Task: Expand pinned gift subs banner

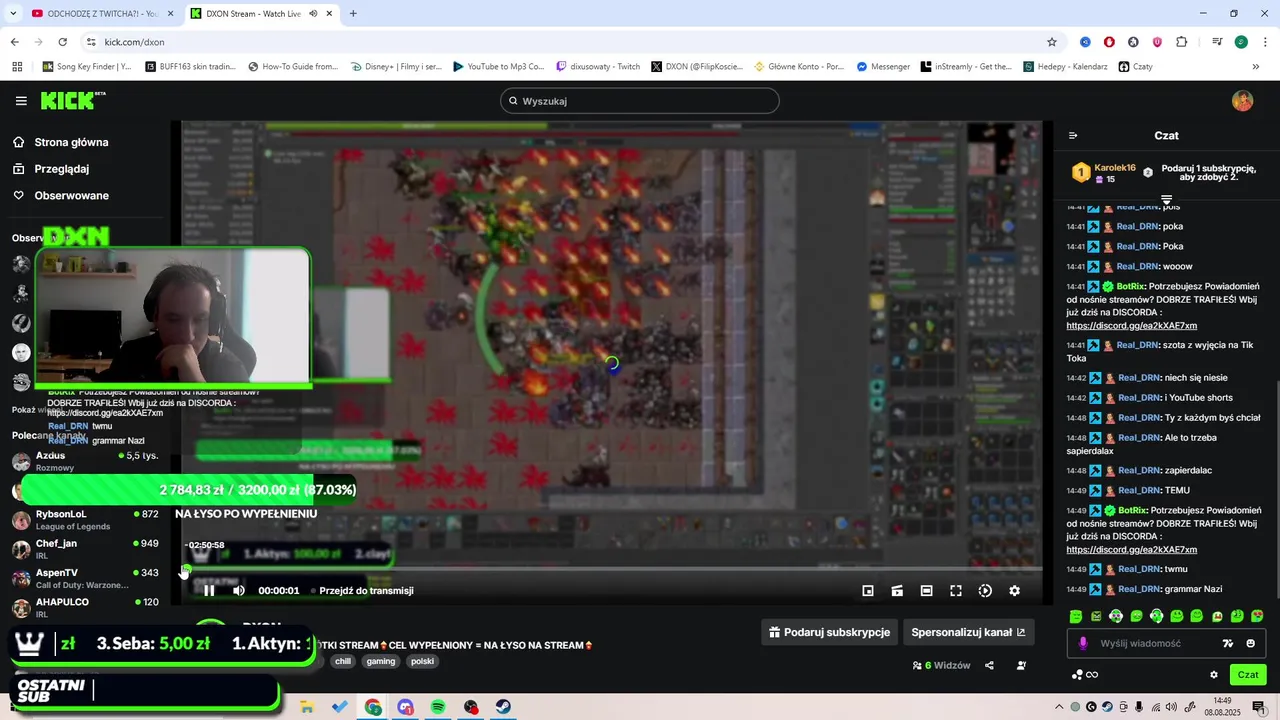Action: (1166, 200)
